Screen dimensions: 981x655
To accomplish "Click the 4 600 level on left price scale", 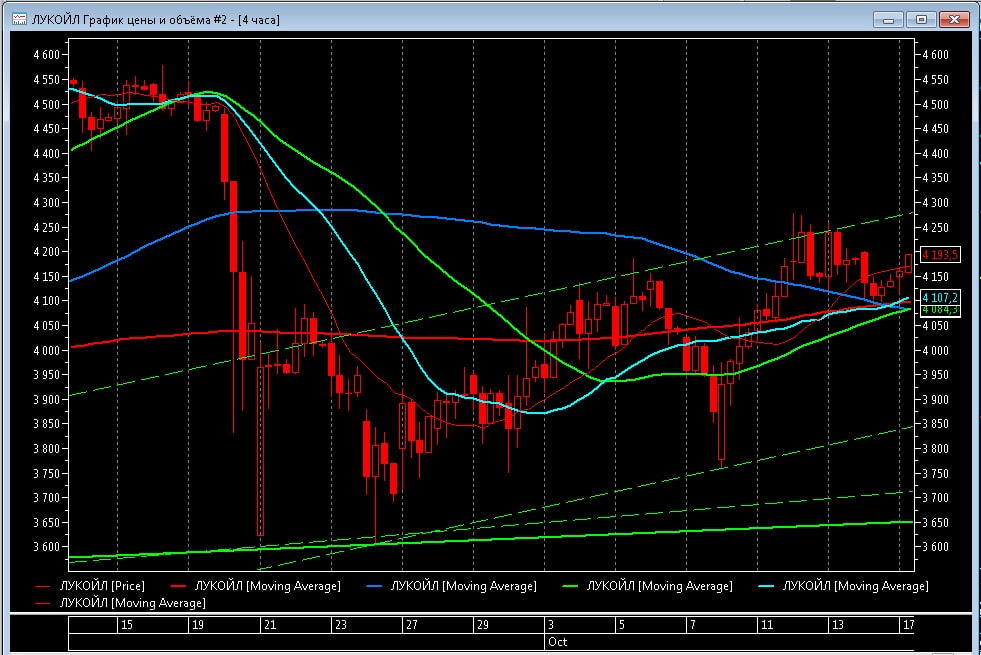I will tap(46, 54).
